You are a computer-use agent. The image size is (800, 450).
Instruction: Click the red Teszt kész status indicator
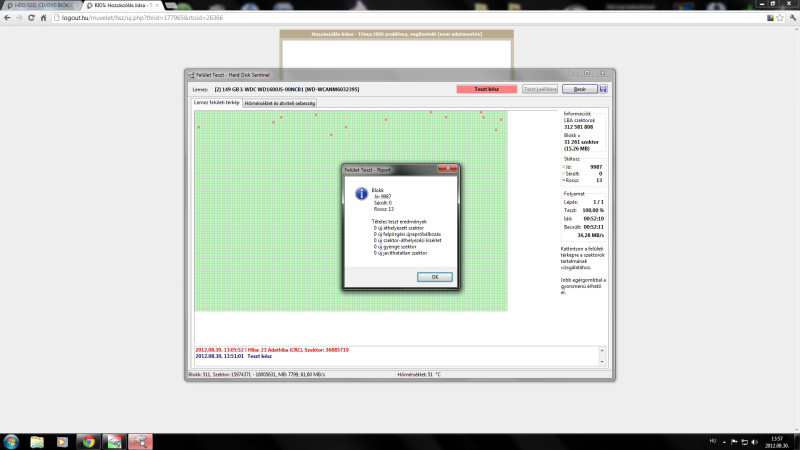click(x=487, y=89)
